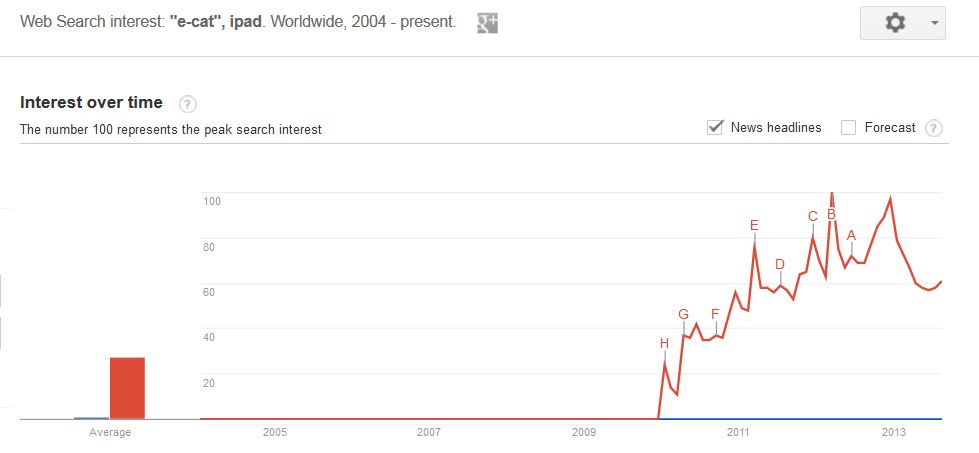Uncheck the News headlines checkbox
The image size is (979, 453).
[x=715, y=128]
